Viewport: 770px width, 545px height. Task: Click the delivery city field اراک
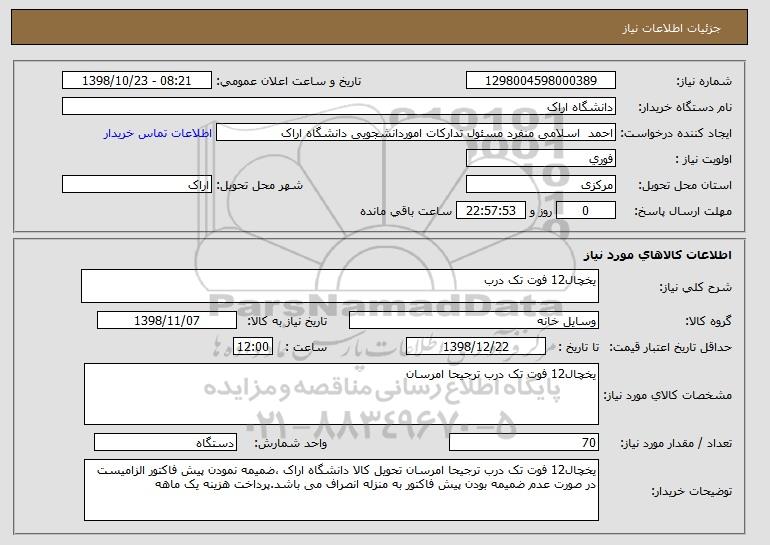(137, 185)
